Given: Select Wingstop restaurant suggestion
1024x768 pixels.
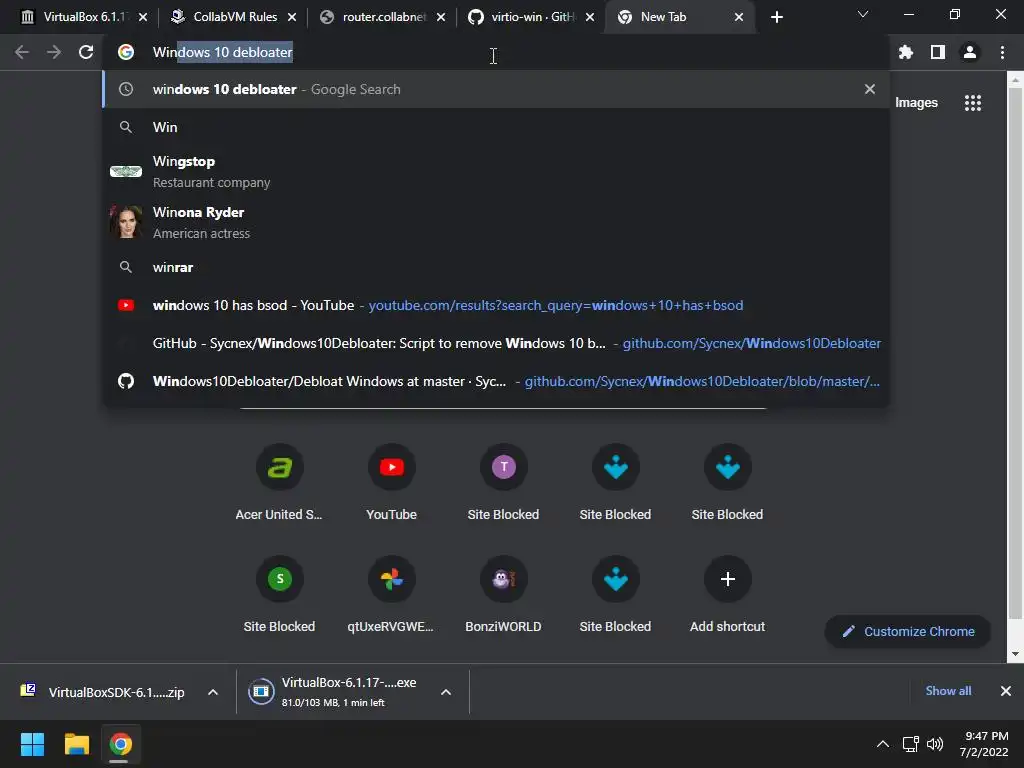Looking at the screenshot, I should pos(496,171).
